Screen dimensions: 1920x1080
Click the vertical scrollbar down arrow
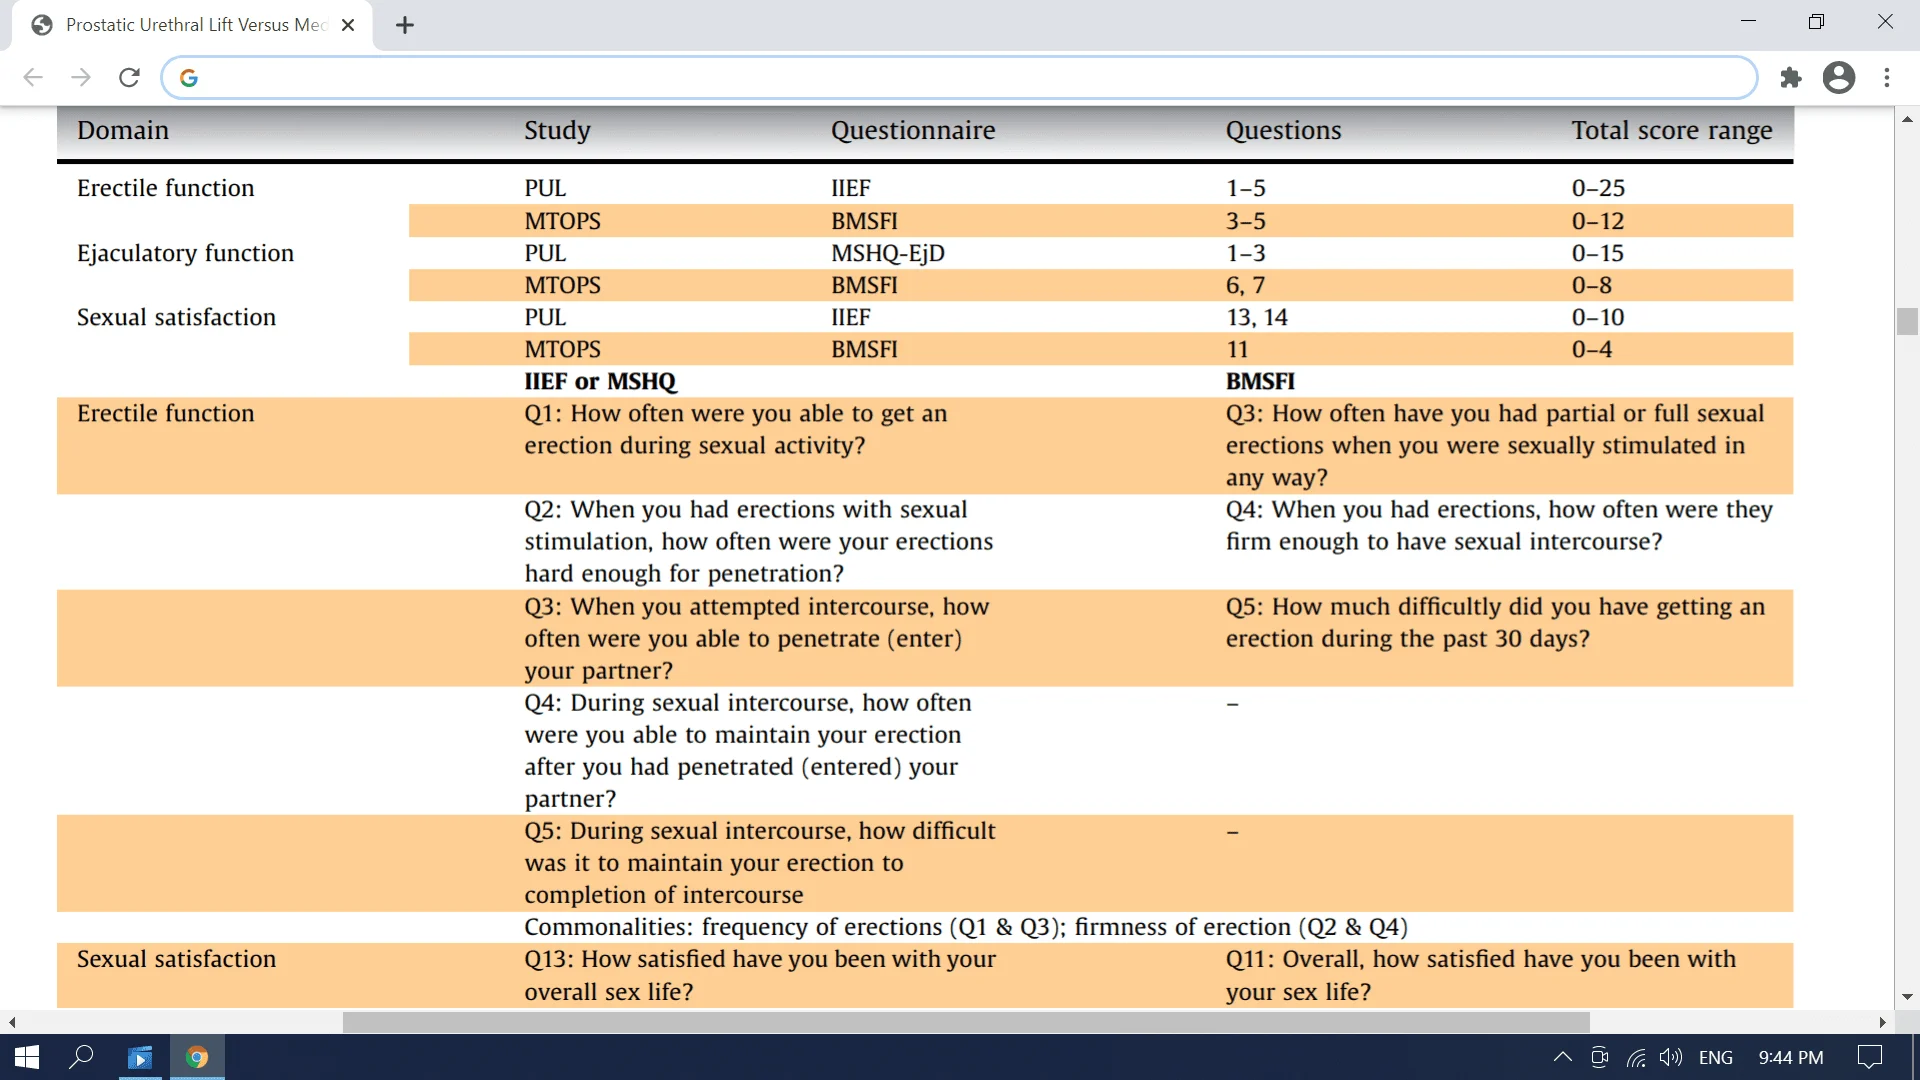pyautogui.click(x=1907, y=997)
